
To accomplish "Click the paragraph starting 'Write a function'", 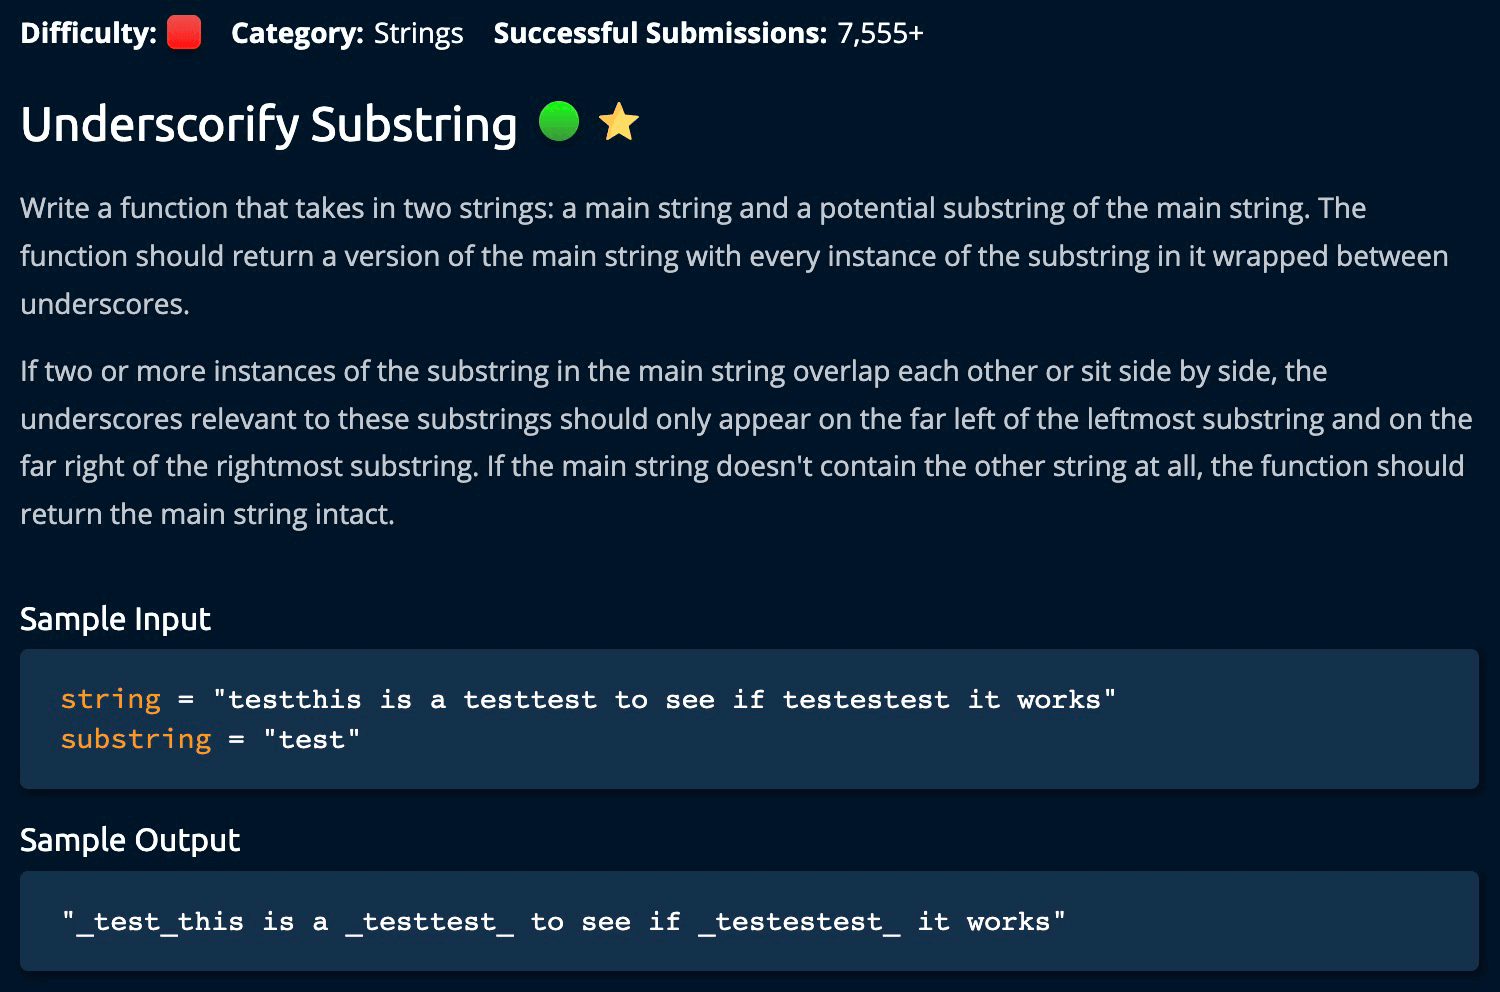I will click(734, 256).
